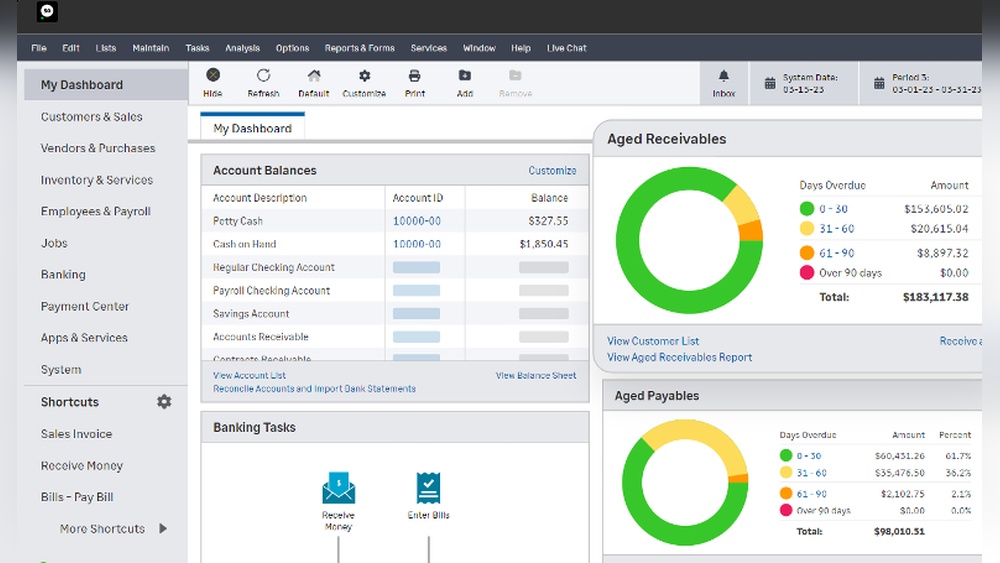Click the Payroll Checking Account row

(x=395, y=290)
